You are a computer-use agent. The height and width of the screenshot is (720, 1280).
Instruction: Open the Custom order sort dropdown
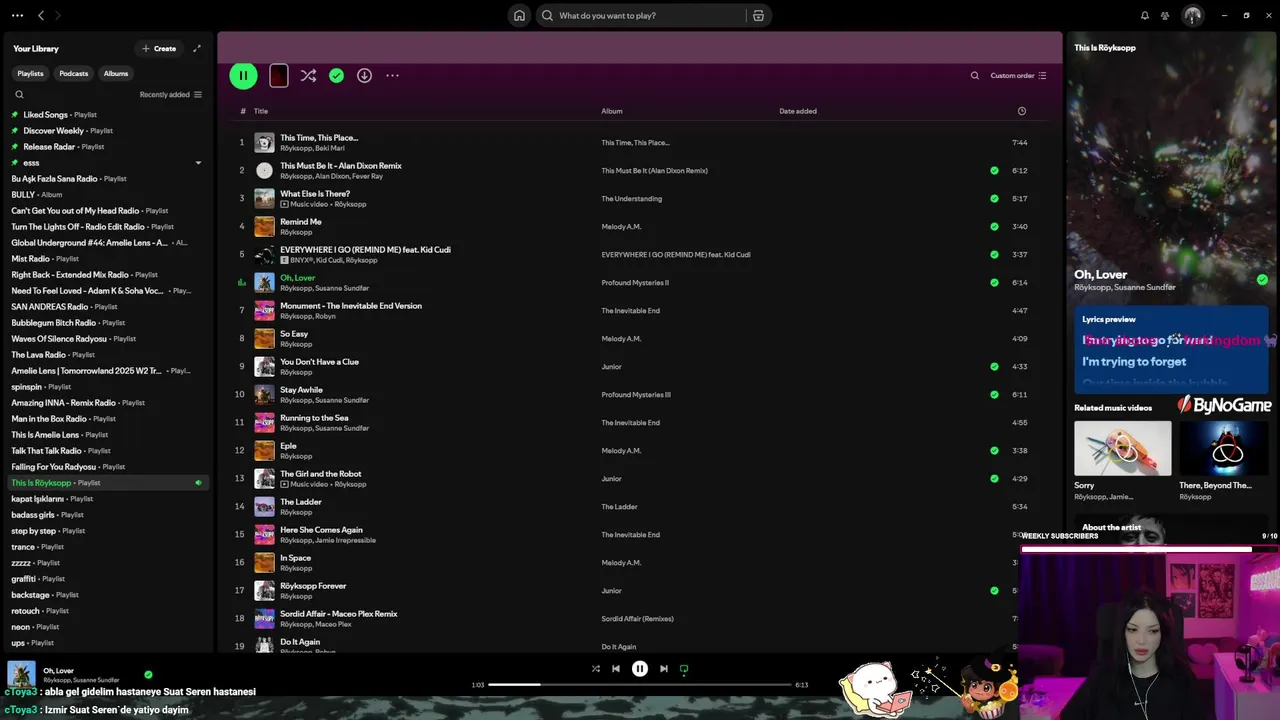pos(1018,75)
